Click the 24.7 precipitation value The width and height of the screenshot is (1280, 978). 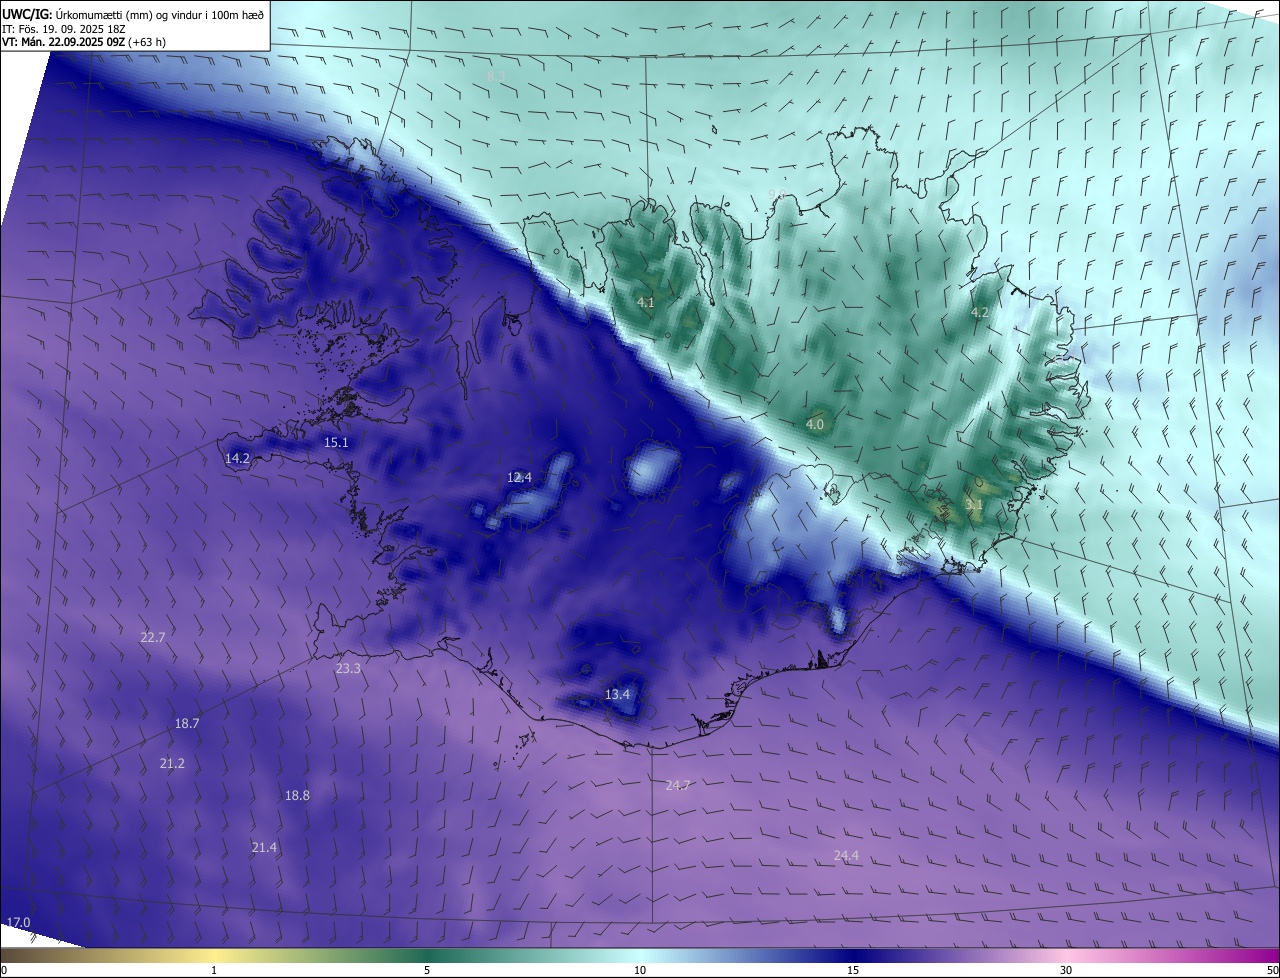677,785
